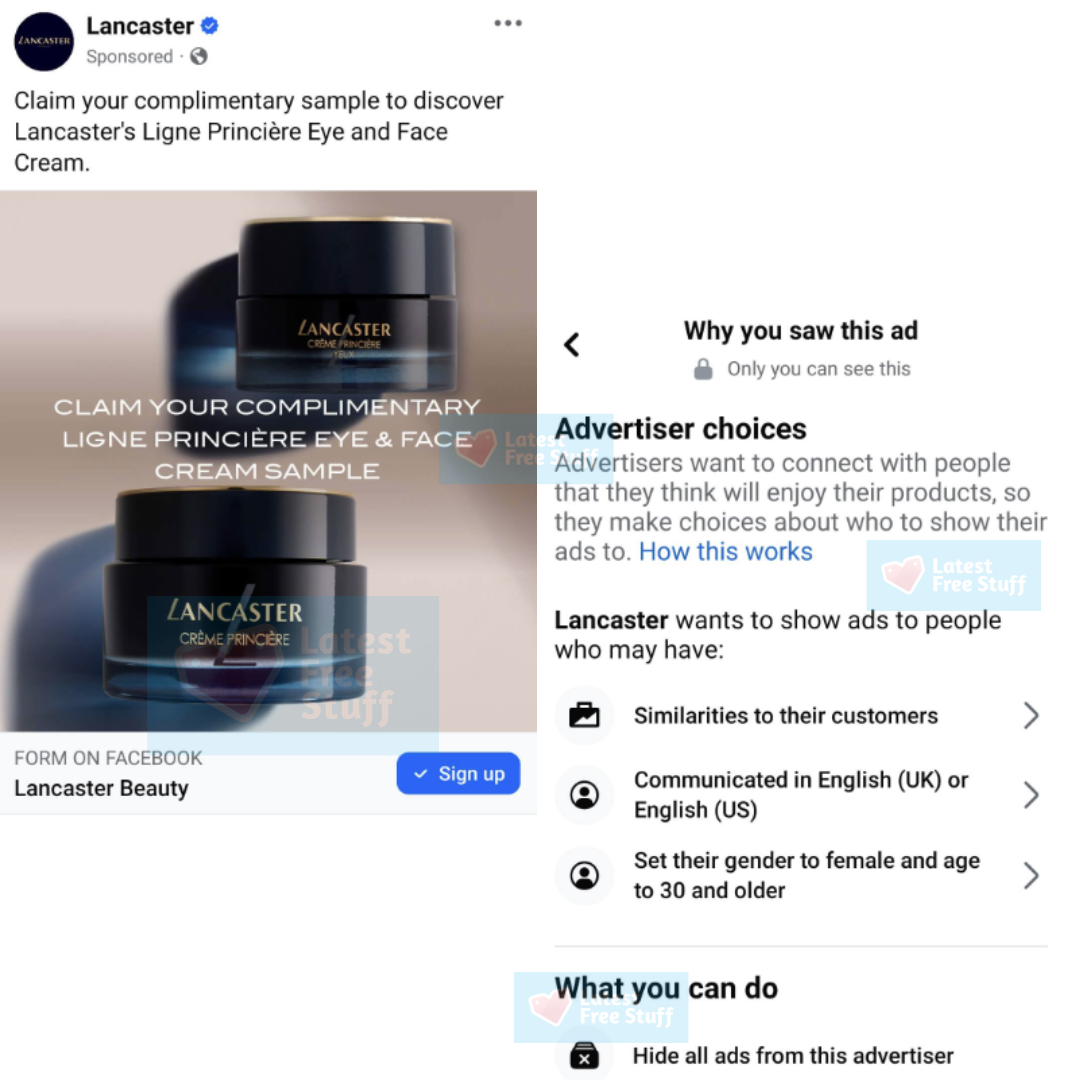Expand Similarities to their customers chevron
Image resolution: width=1080 pixels, height=1080 pixels.
(x=1030, y=716)
